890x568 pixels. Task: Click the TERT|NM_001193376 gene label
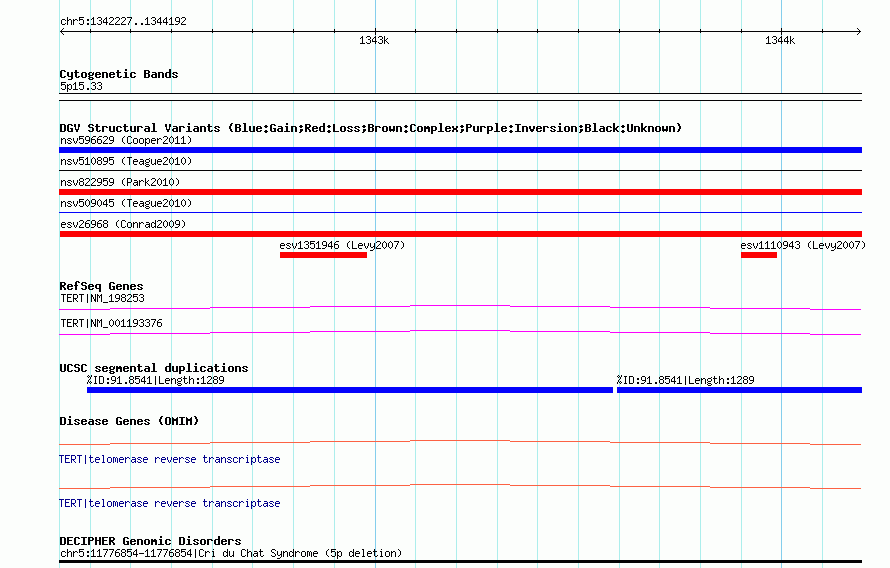coord(111,323)
